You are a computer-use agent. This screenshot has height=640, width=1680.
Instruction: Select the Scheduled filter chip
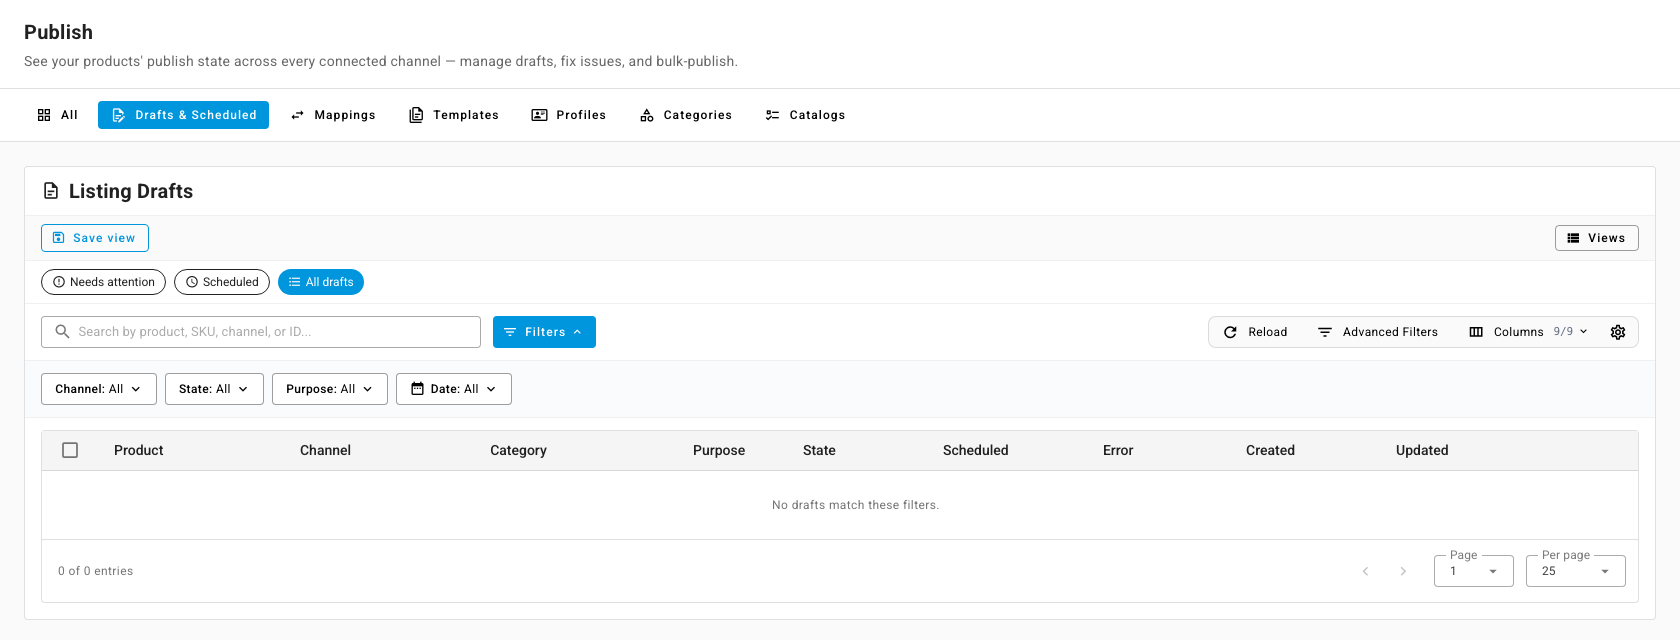pyautogui.click(x=222, y=282)
